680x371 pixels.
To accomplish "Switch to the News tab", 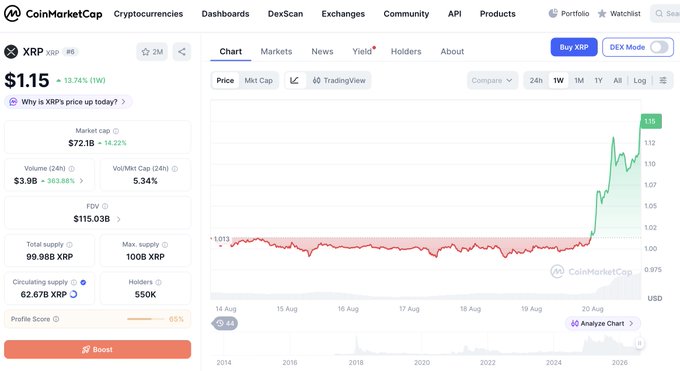I will click(x=322, y=51).
